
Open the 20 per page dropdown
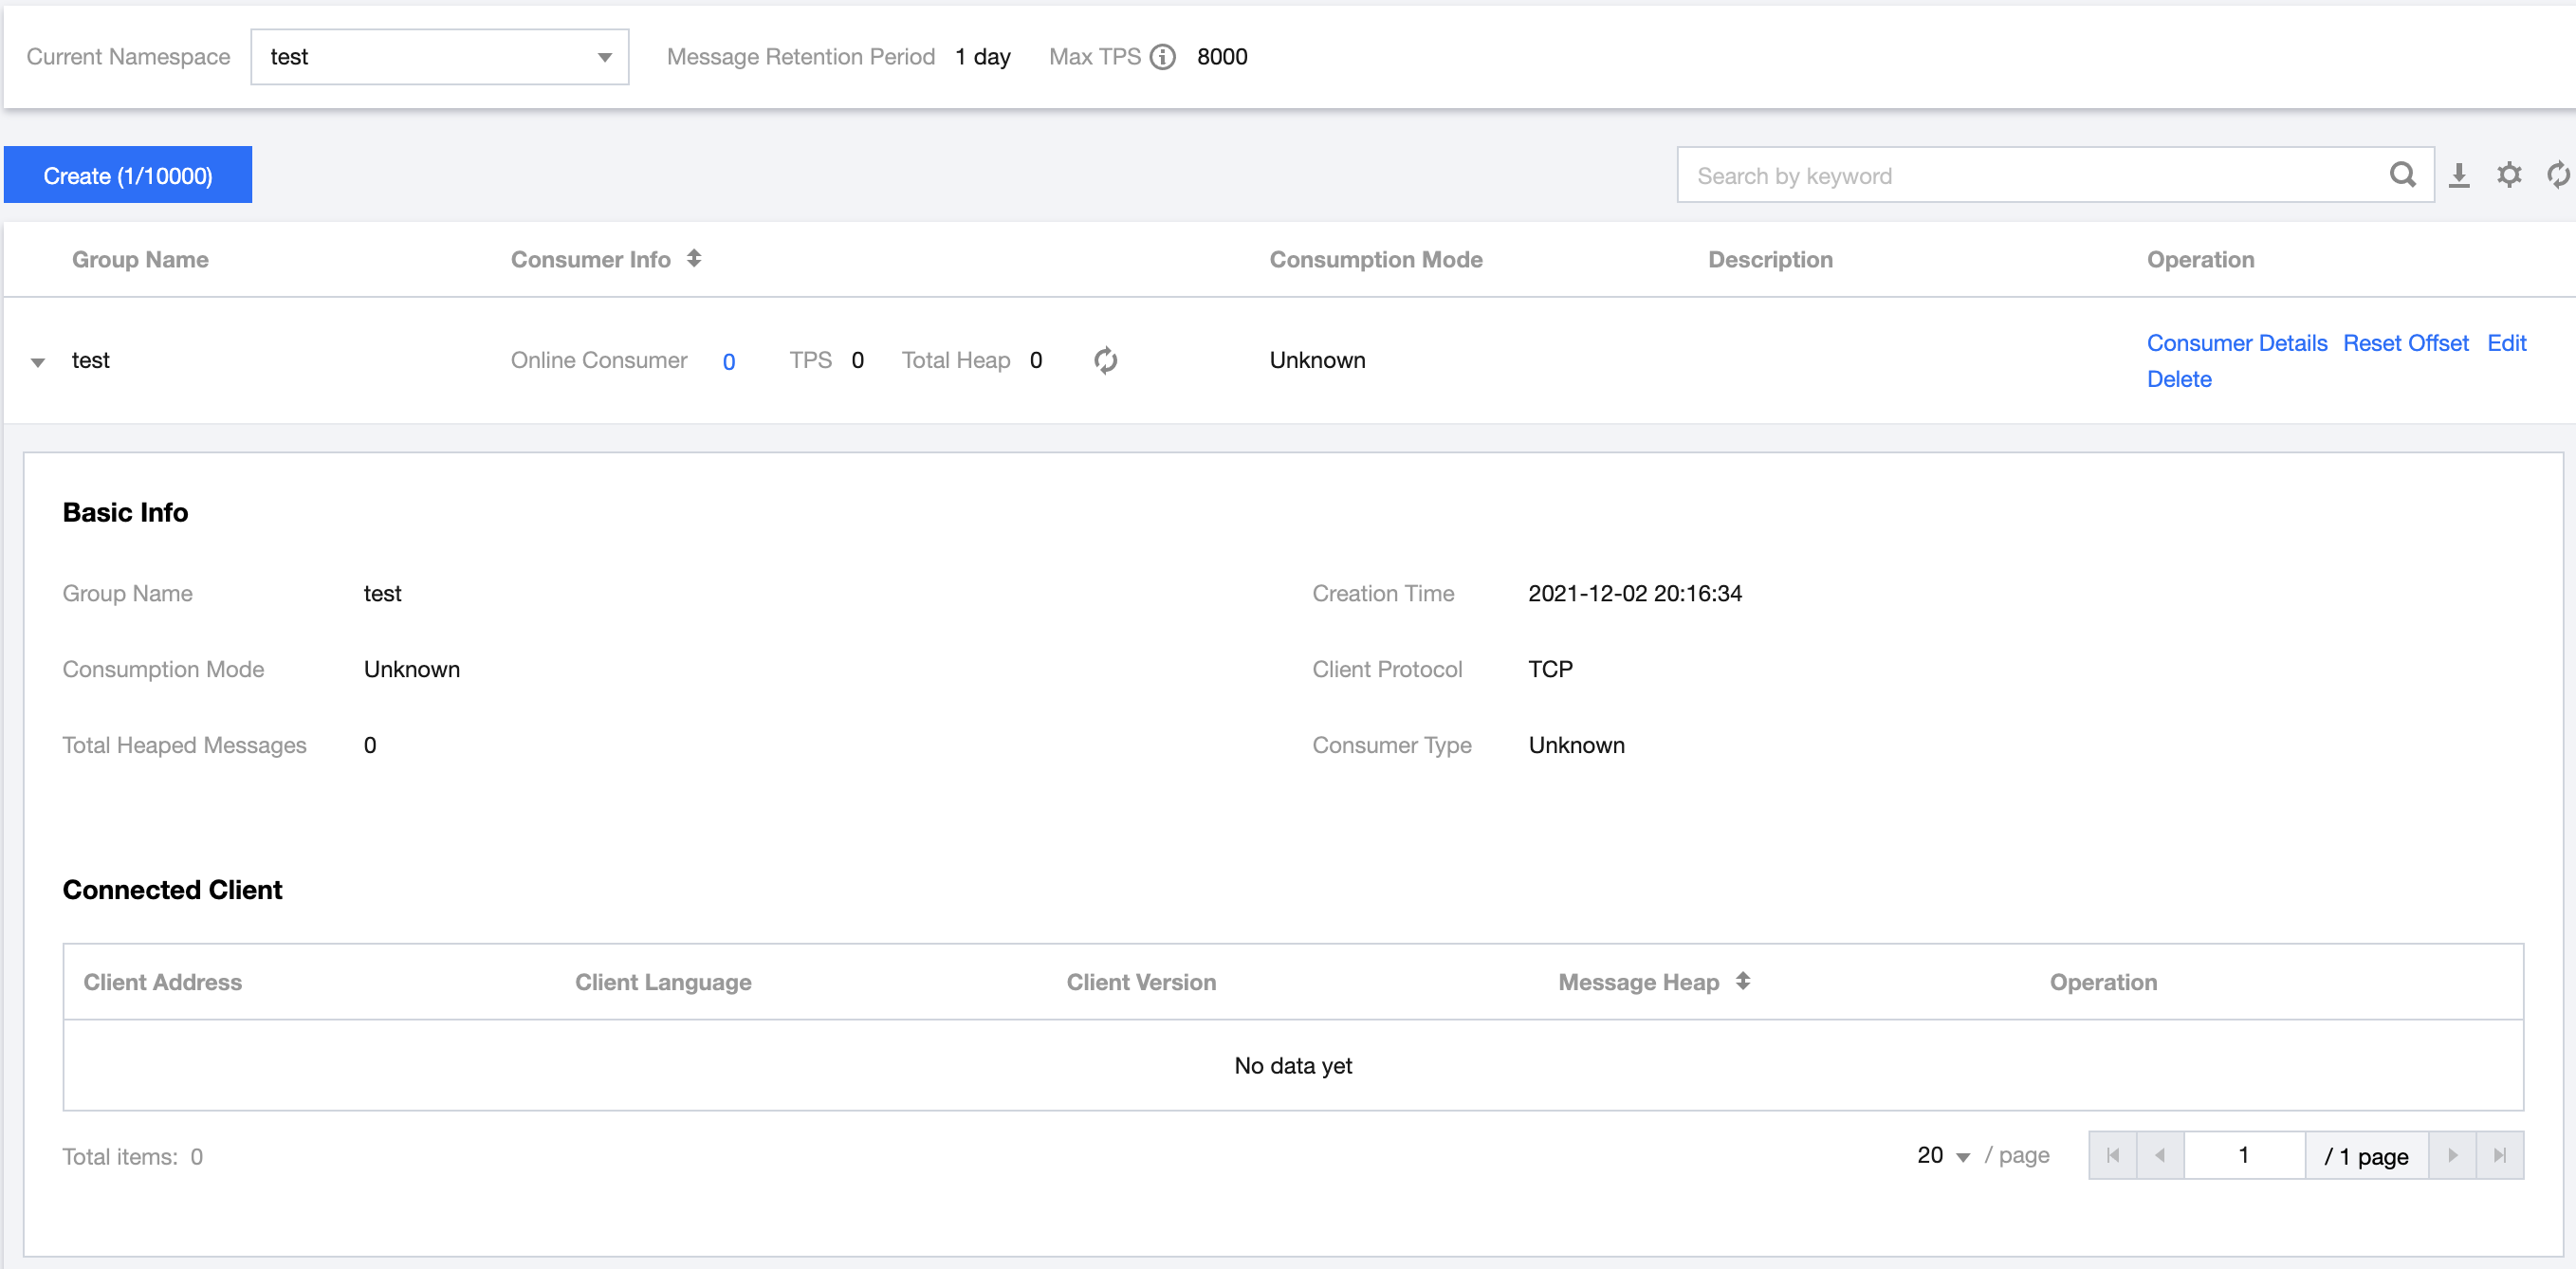[1943, 1155]
